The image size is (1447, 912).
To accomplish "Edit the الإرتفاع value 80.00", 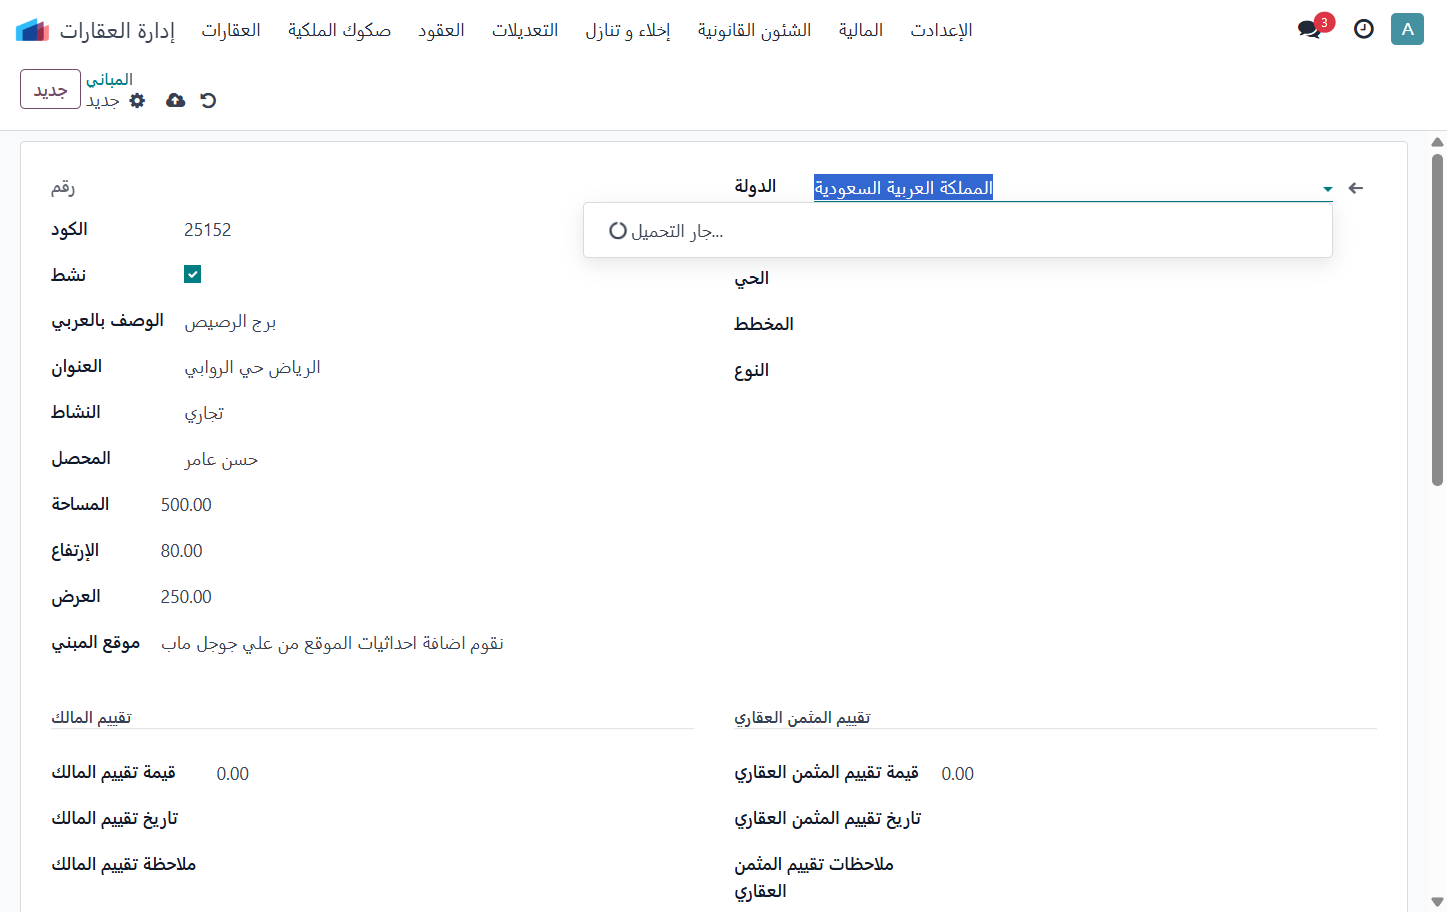I will (181, 551).
